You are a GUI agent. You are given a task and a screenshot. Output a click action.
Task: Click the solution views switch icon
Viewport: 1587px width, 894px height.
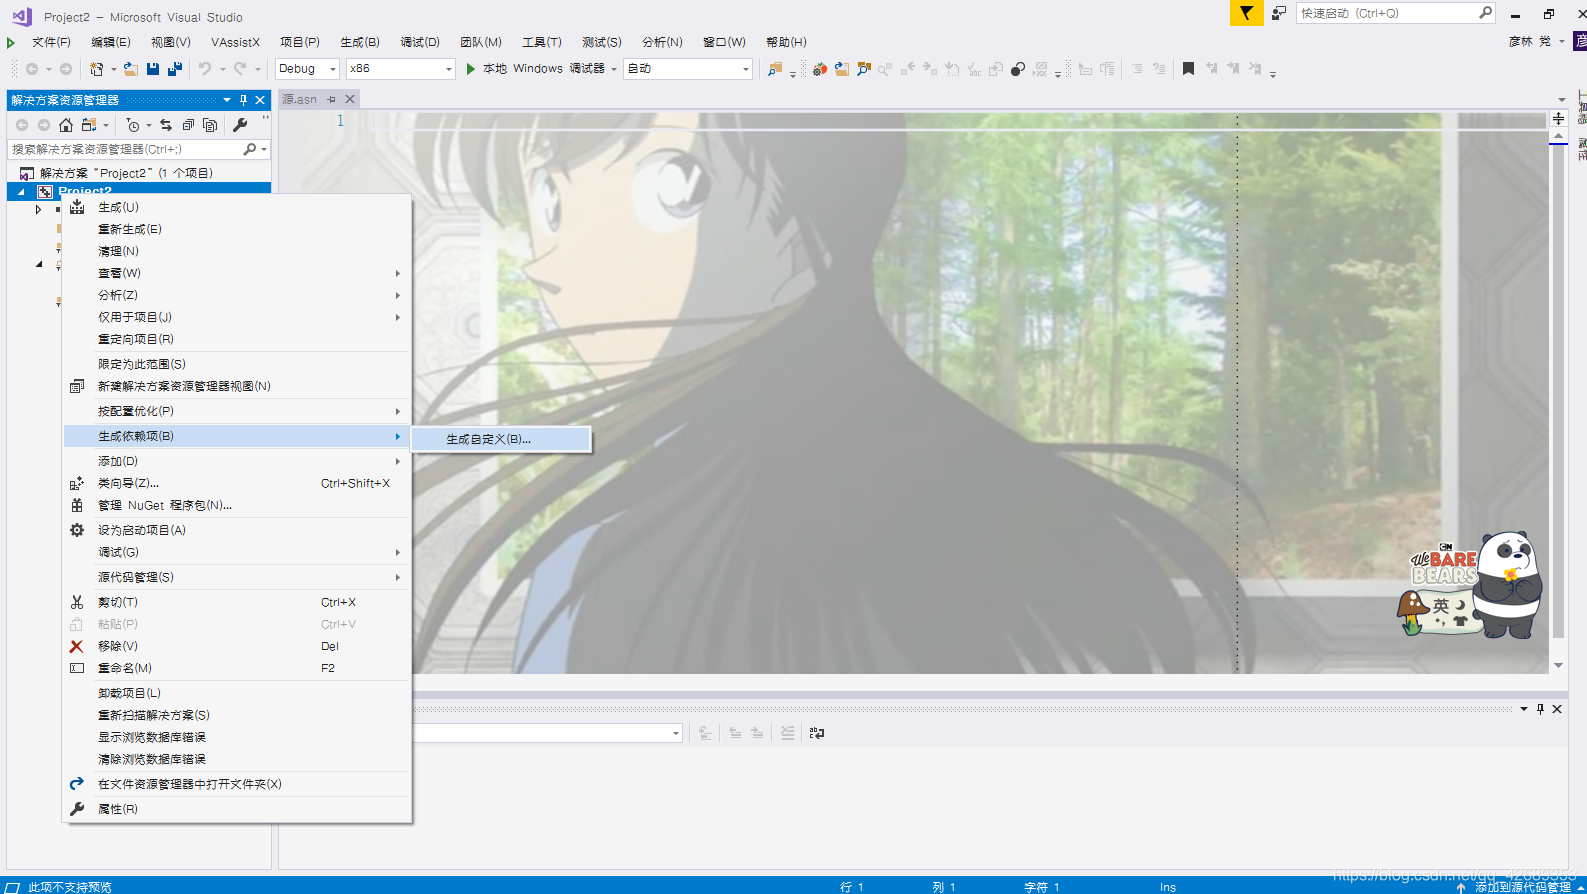point(89,125)
